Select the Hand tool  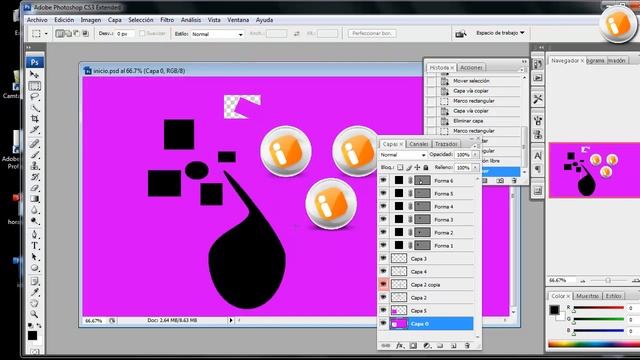coord(34,303)
